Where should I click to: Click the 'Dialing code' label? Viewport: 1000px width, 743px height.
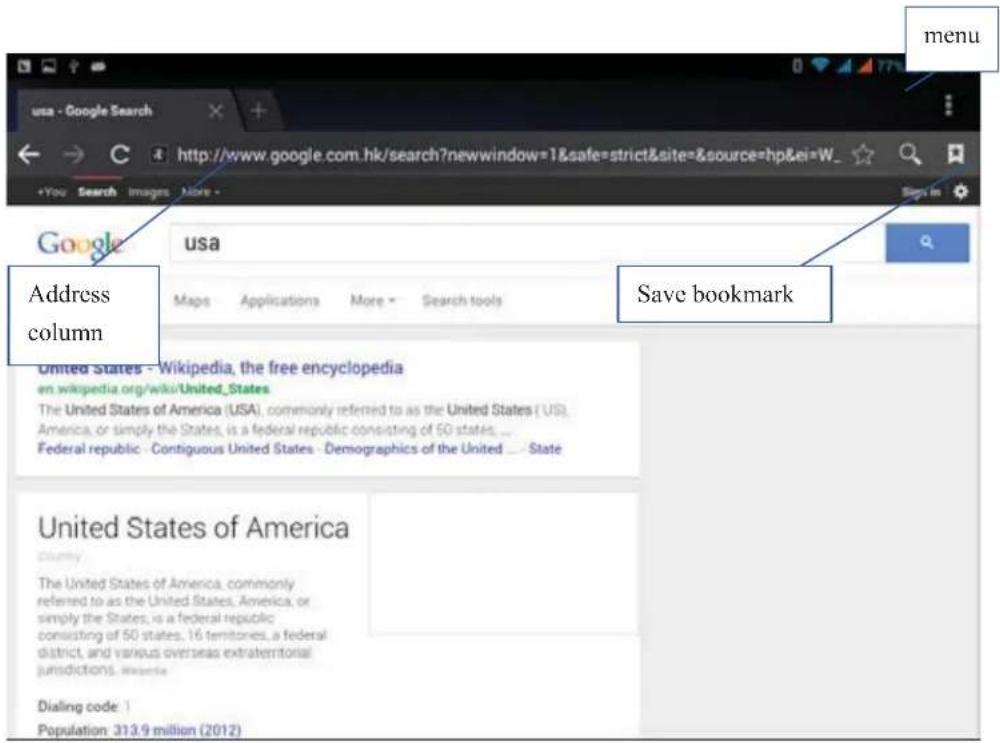78,707
